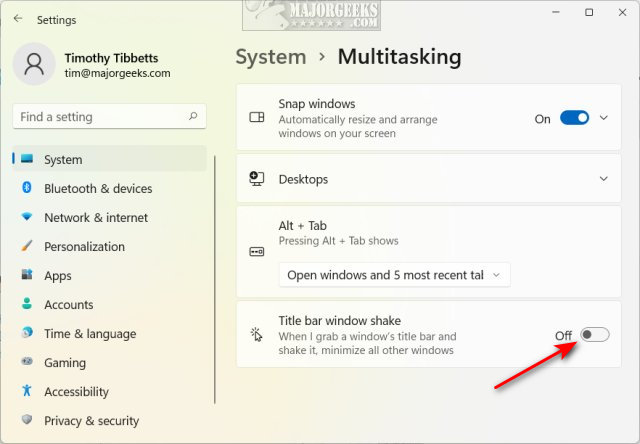640x444 pixels.
Task: Click the Personalization paintbrush icon
Action: coord(27,246)
